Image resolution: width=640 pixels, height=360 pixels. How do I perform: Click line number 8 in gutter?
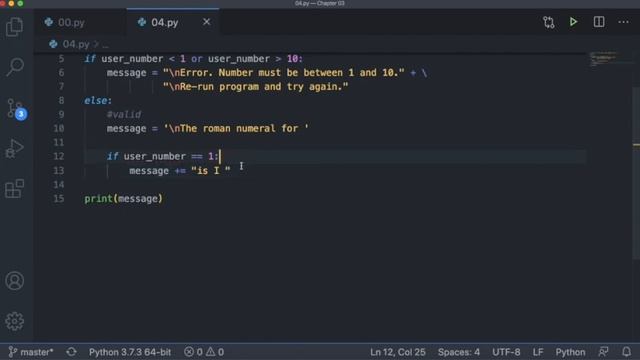coord(61,100)
